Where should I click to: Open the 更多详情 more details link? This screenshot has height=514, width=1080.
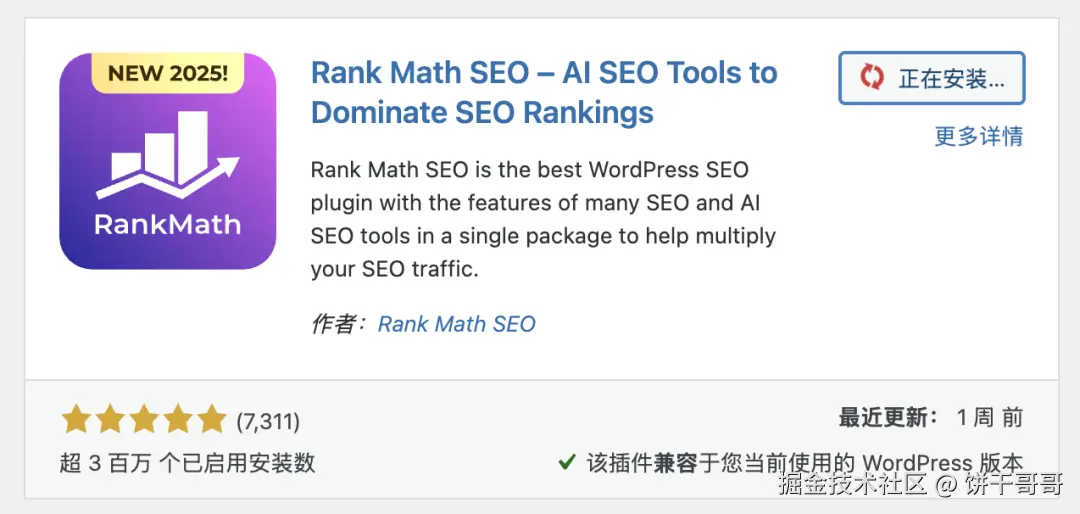point(978,137)
